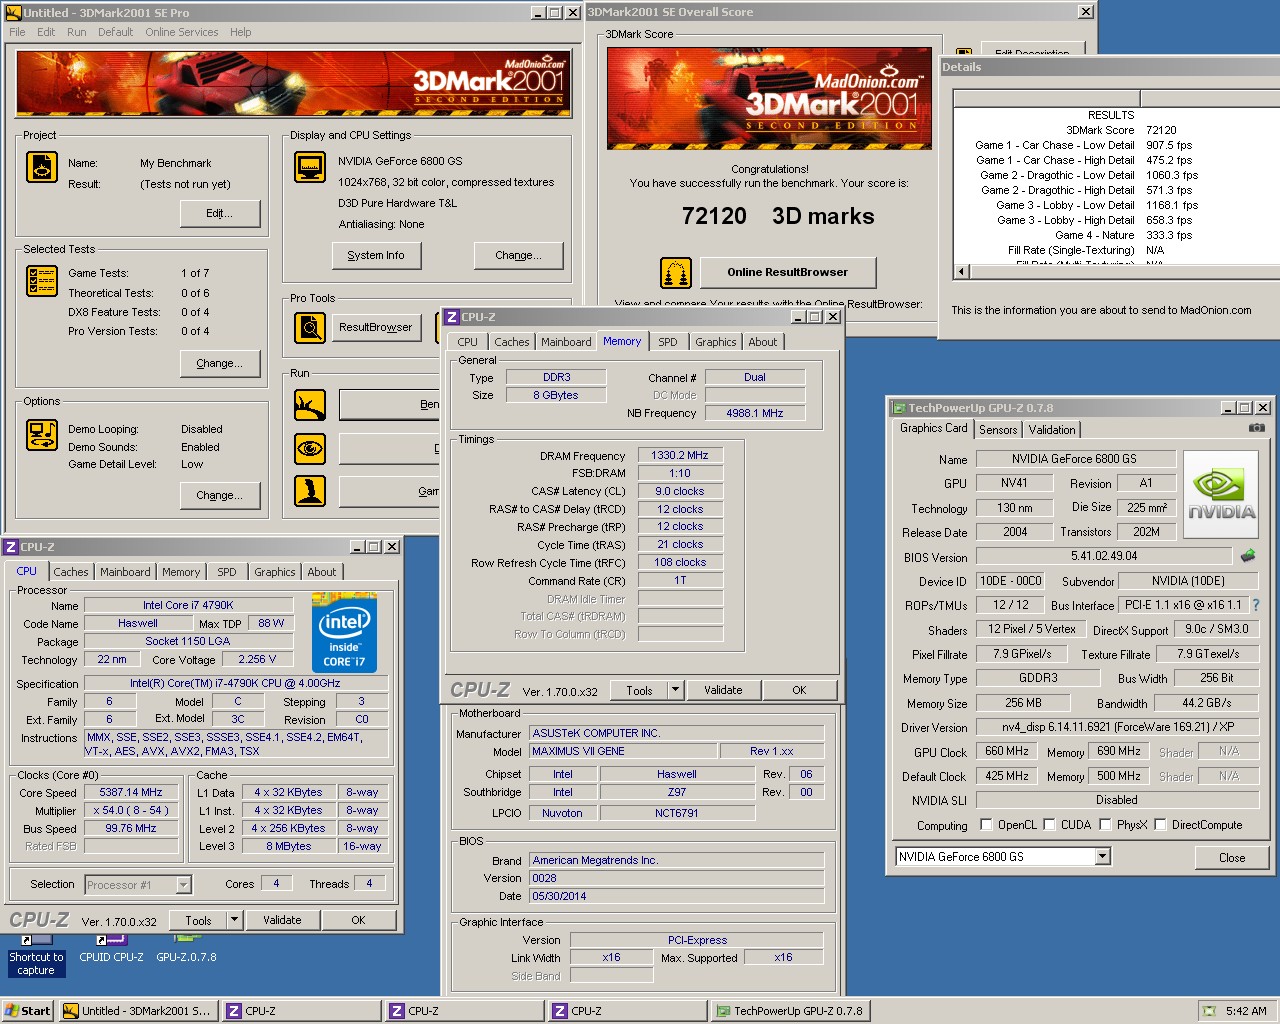Click the Online ResultBrowser button
The image size is (1280, 1024).
pos(787,272)
